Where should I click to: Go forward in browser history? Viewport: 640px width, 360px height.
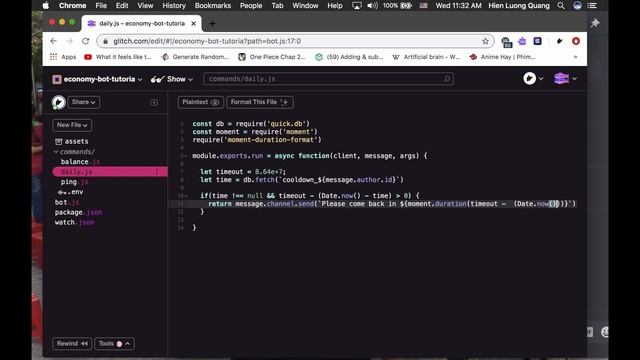69,41
